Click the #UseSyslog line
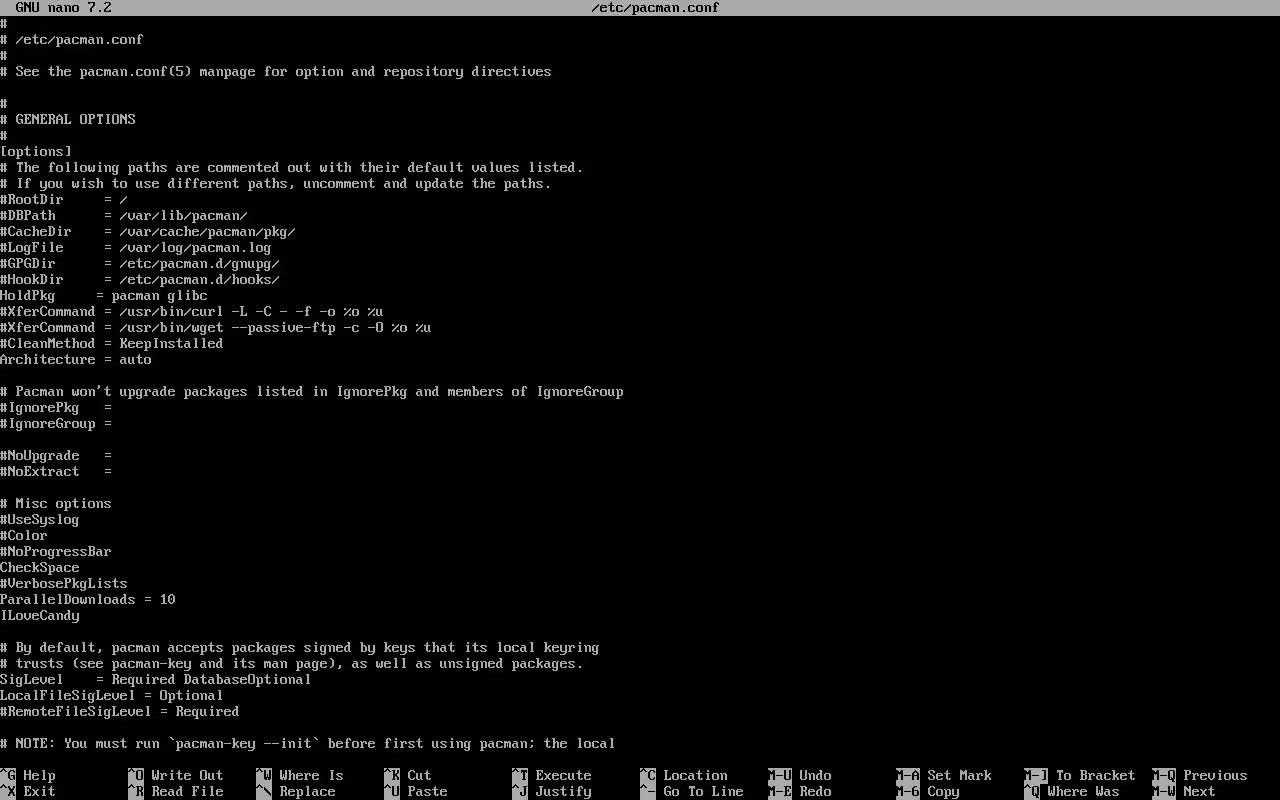This screenshot has width=1280, height=800. 40,519
